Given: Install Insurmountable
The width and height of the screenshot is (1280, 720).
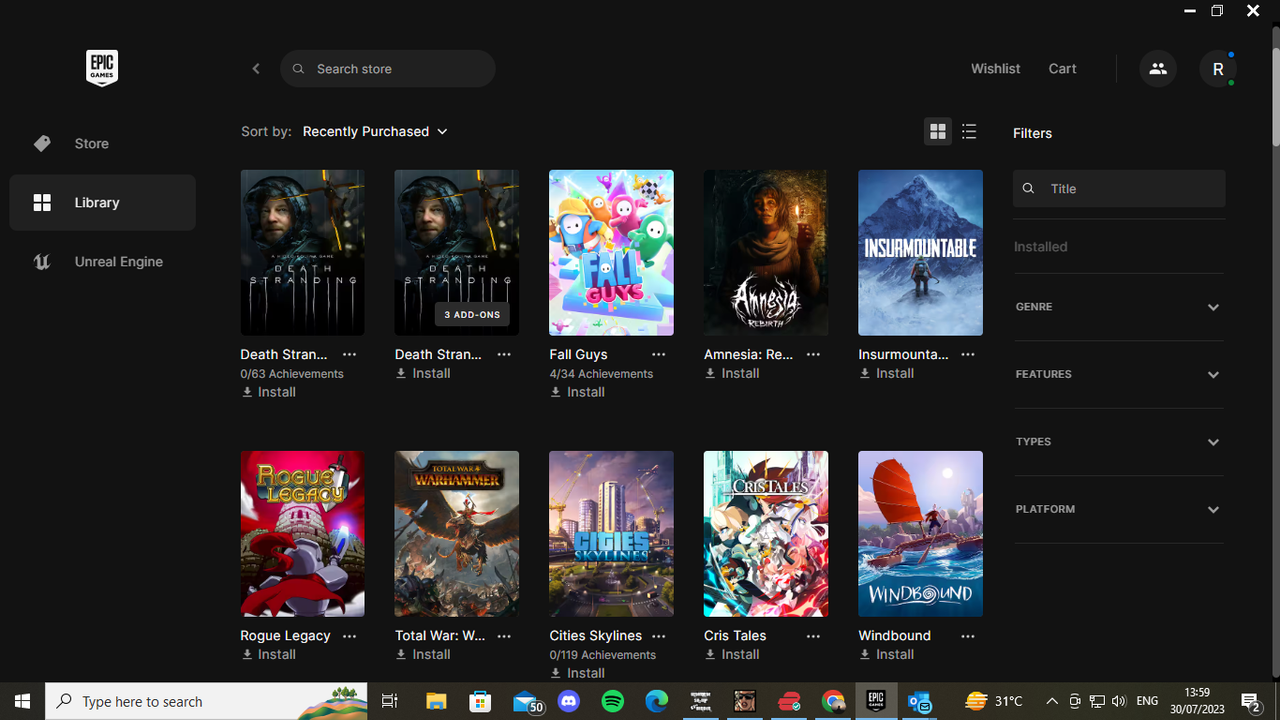Looking at the screenshot, I should click(887, 373).
